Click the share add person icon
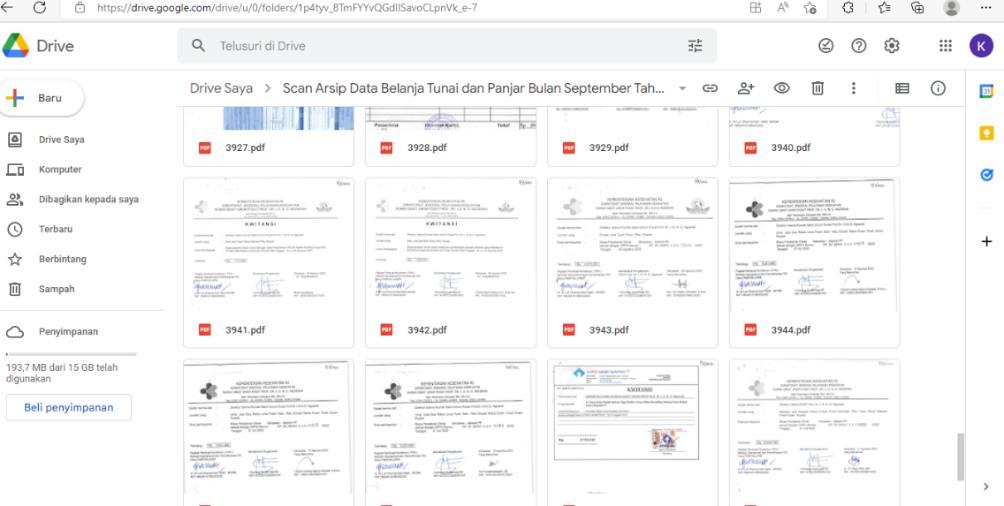Screen dimensions: 1004x506 [746, 88]
